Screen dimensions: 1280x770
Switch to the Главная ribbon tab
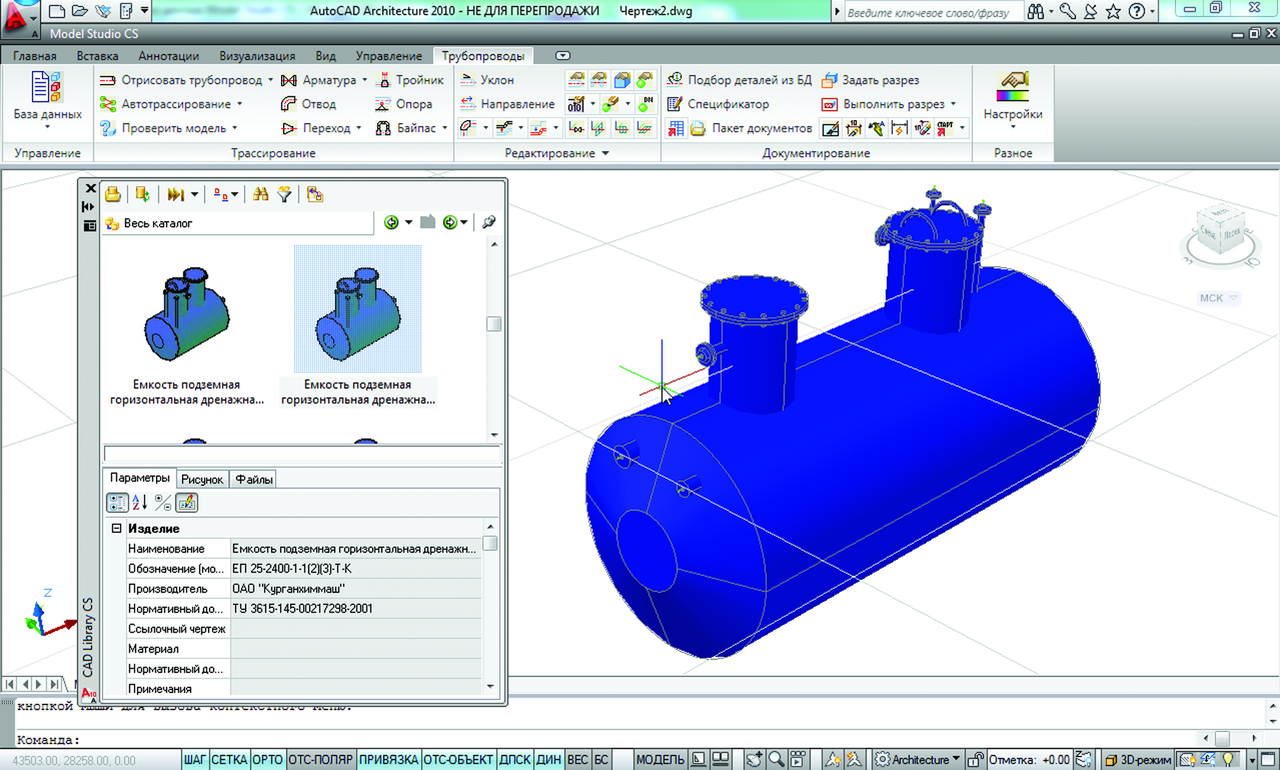35,56
